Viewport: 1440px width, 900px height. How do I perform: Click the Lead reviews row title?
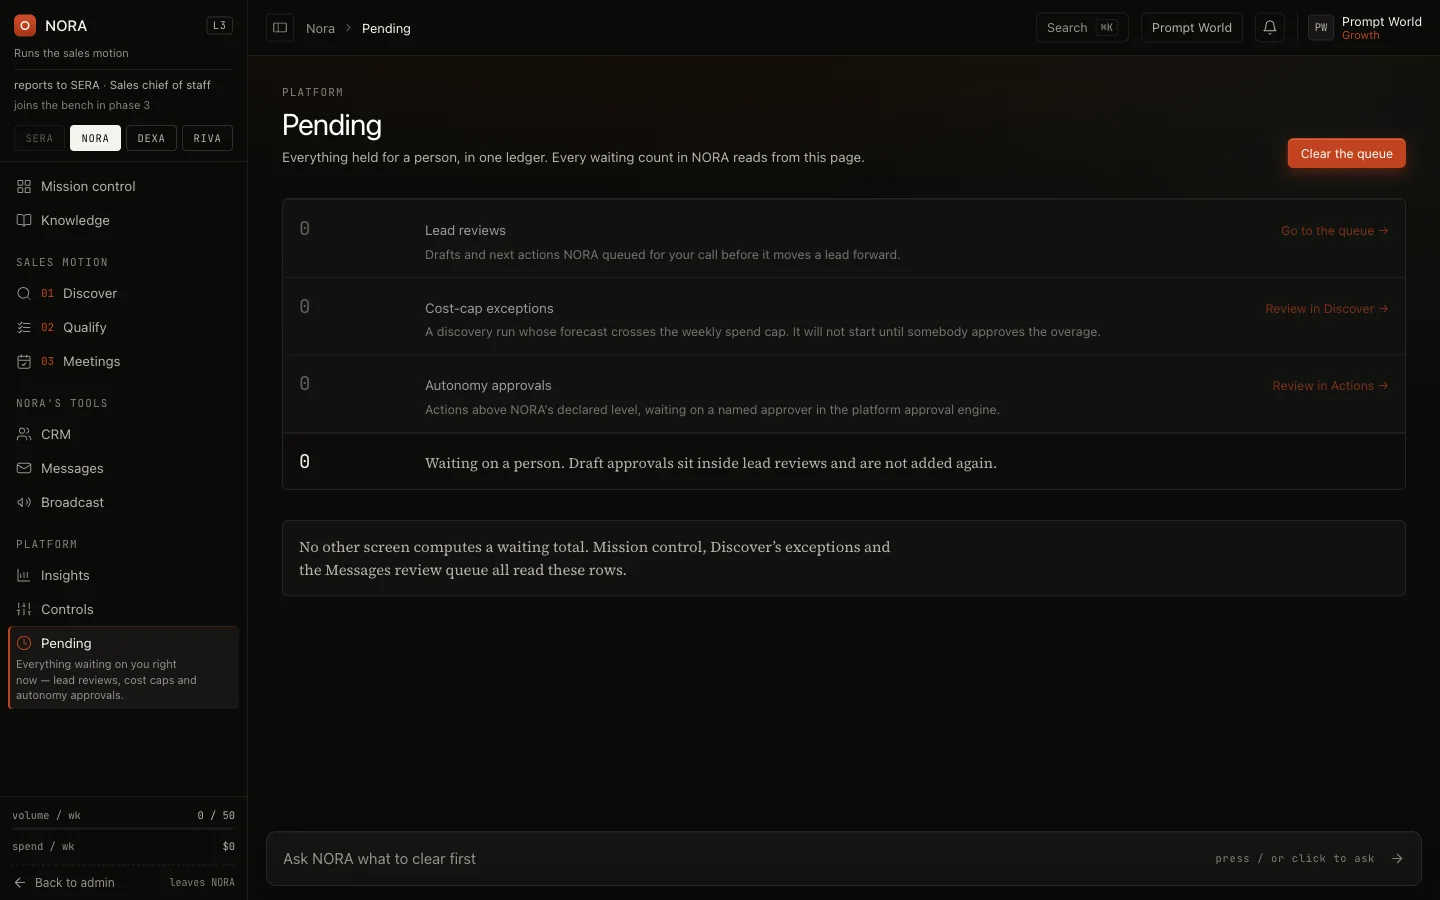click(465, 231)
